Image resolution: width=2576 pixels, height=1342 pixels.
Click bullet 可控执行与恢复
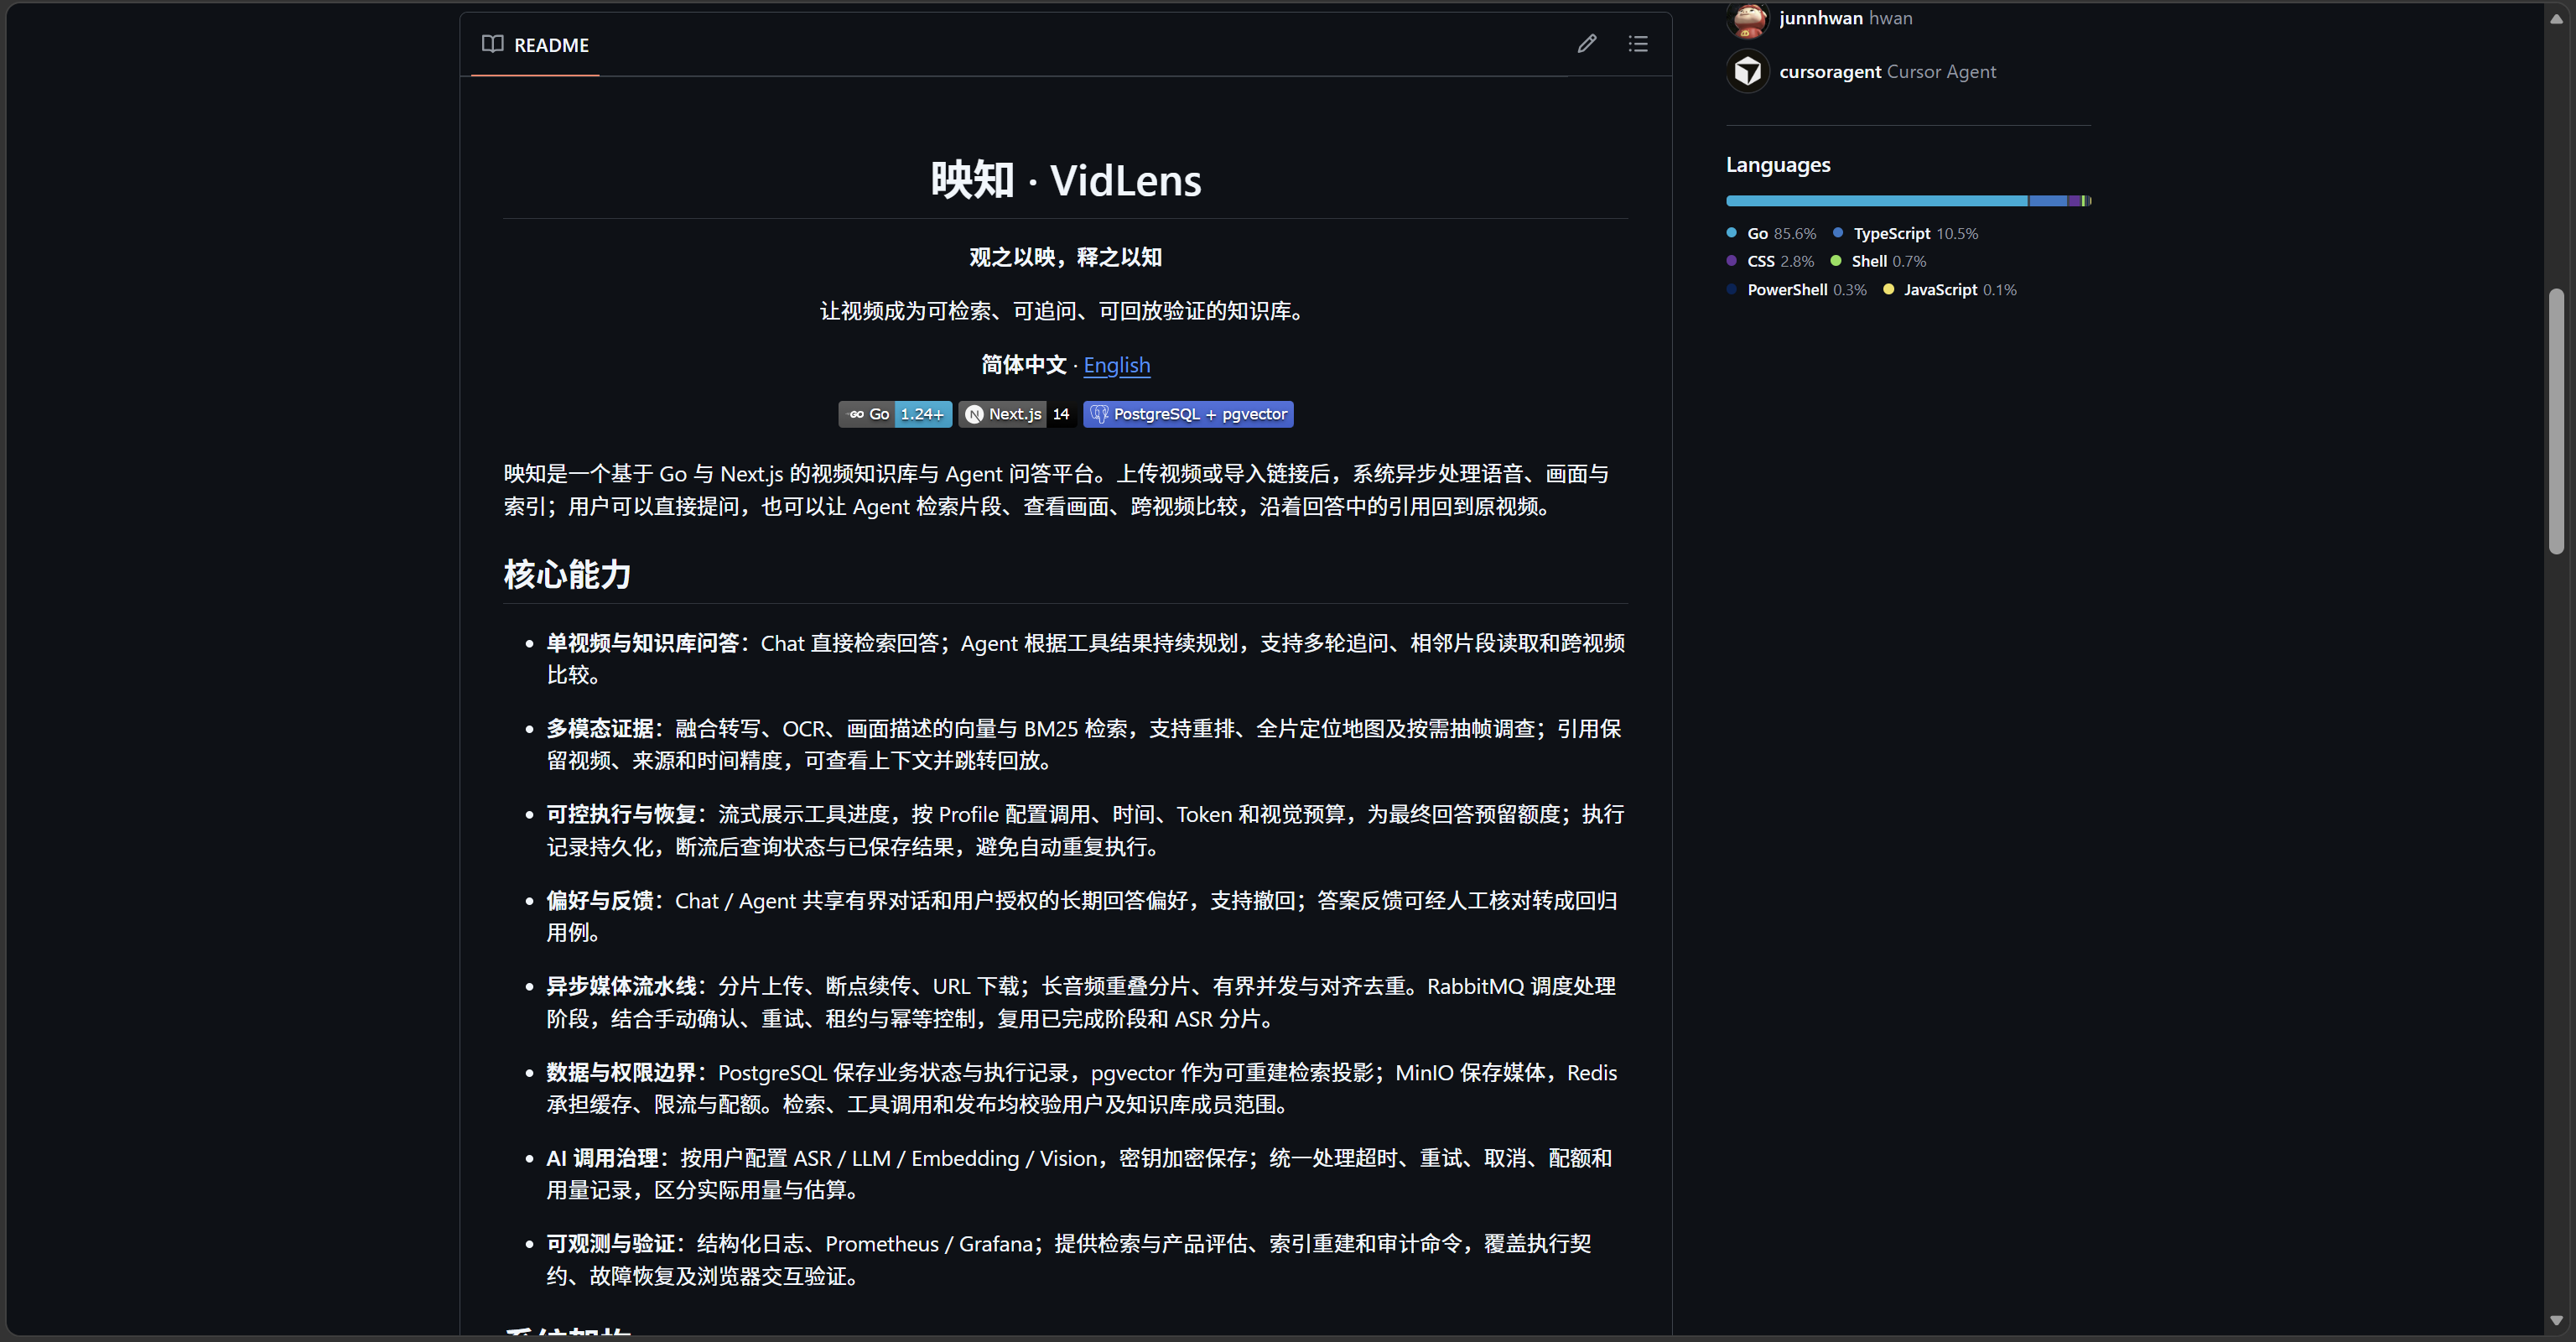[1085, 831]
